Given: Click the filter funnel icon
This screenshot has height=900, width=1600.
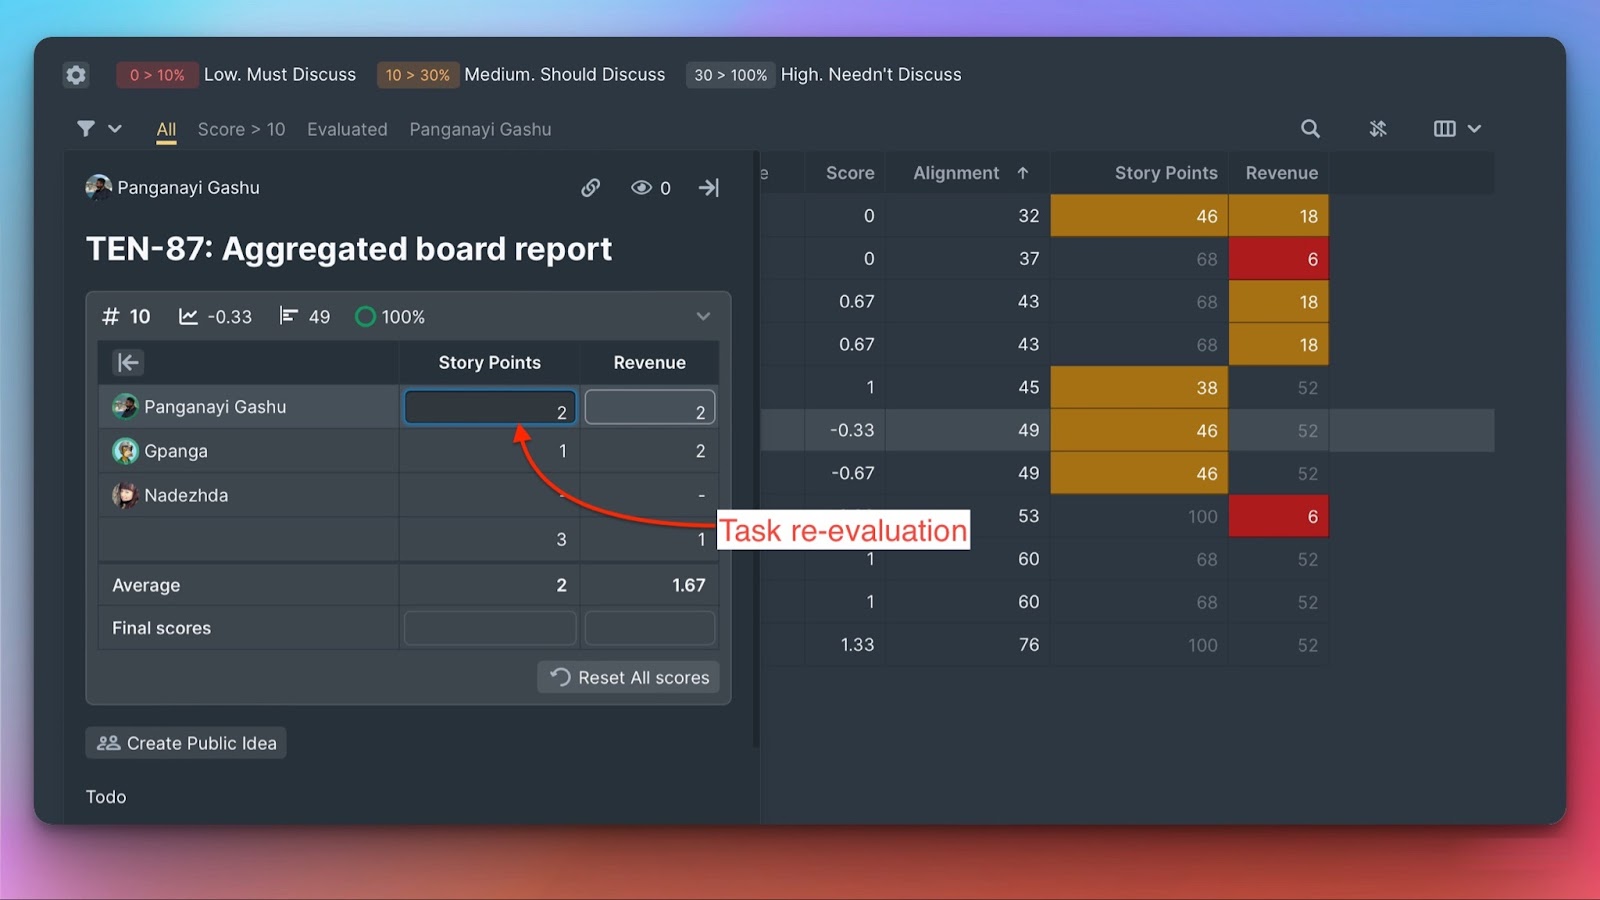Looking at the screenshot, I should tap(86, 129).
